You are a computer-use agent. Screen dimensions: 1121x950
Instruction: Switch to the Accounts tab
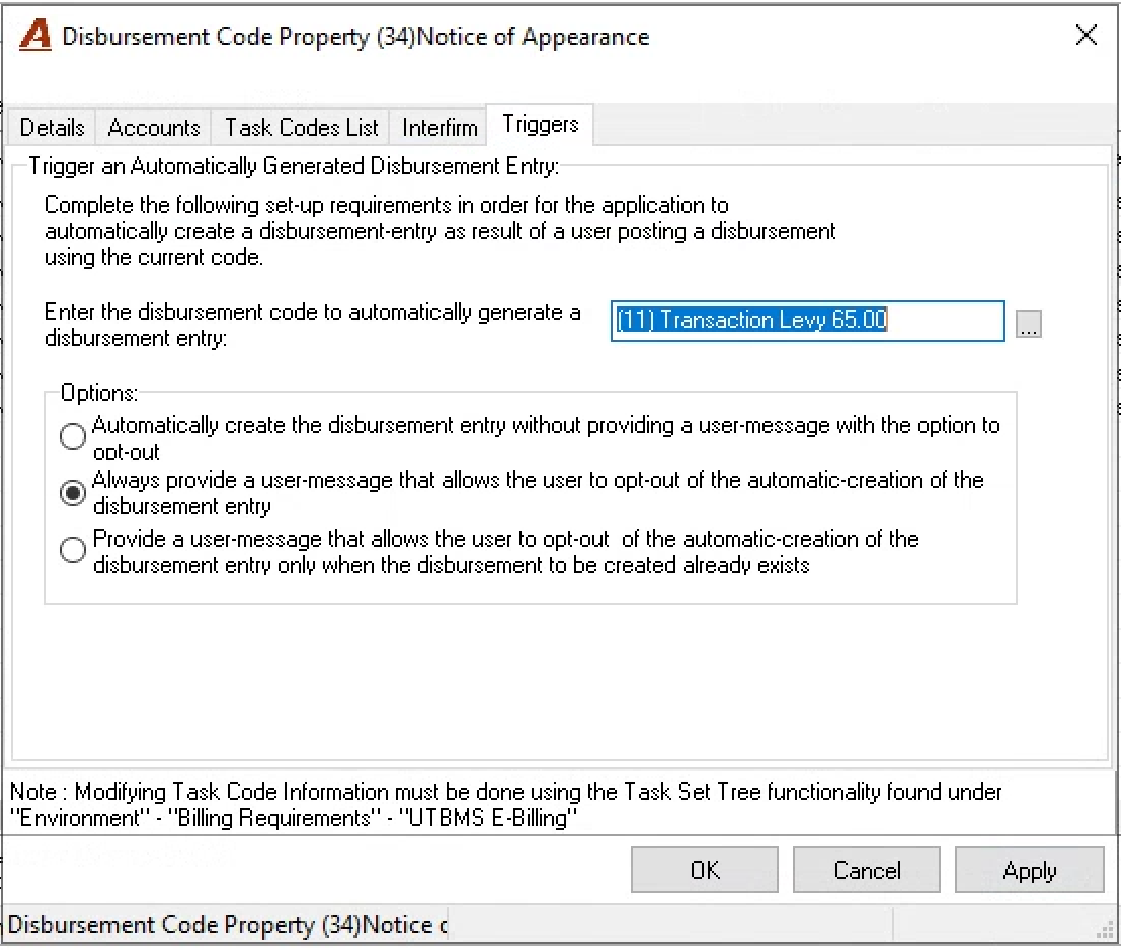[x=153, y=127]
